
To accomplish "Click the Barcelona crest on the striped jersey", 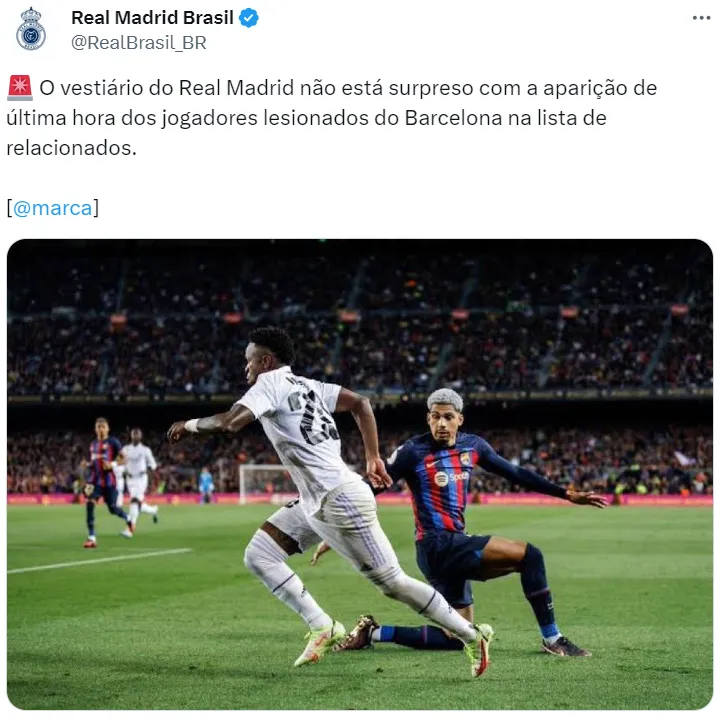I will pos(465,459).
